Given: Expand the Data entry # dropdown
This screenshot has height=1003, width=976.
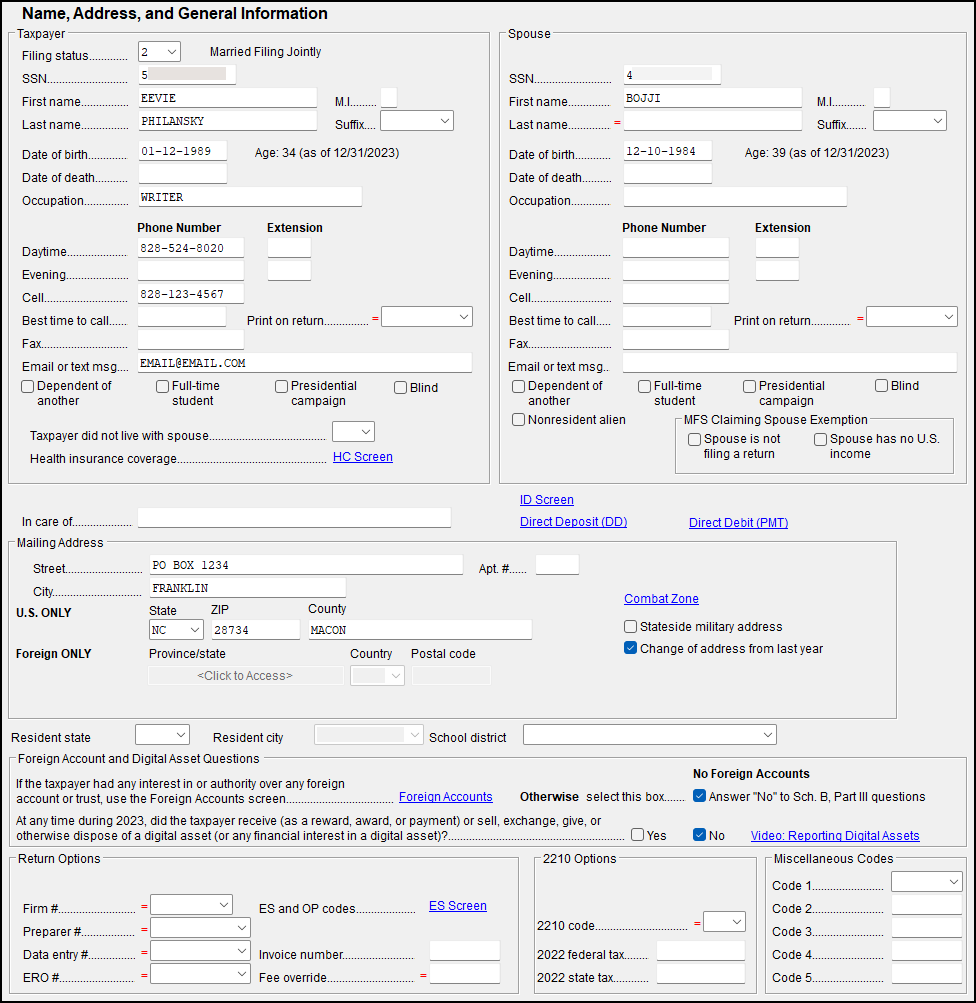Looking at the screenshot, I should pos(200,951).
